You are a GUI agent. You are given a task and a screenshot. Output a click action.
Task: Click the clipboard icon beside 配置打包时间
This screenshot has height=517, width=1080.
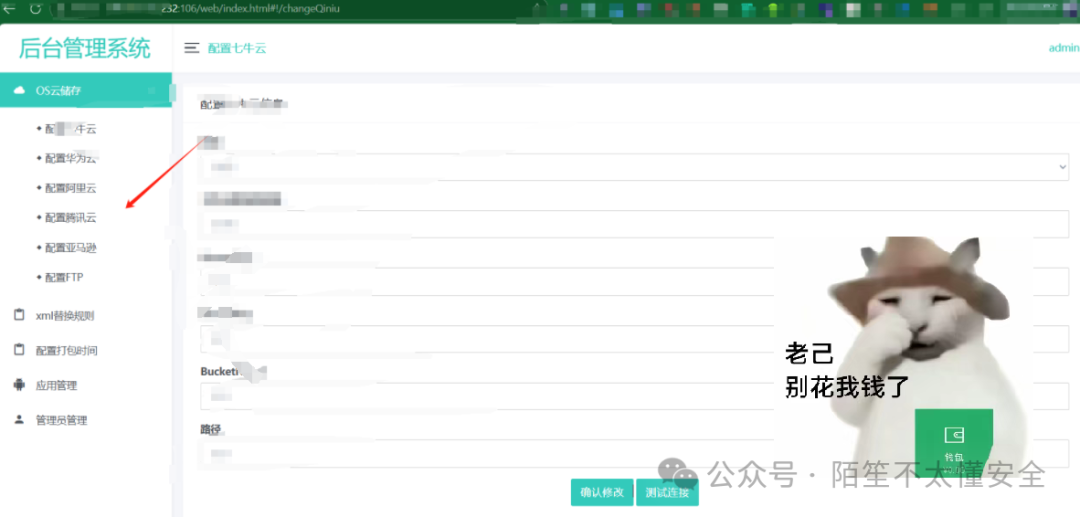(19, 350)
